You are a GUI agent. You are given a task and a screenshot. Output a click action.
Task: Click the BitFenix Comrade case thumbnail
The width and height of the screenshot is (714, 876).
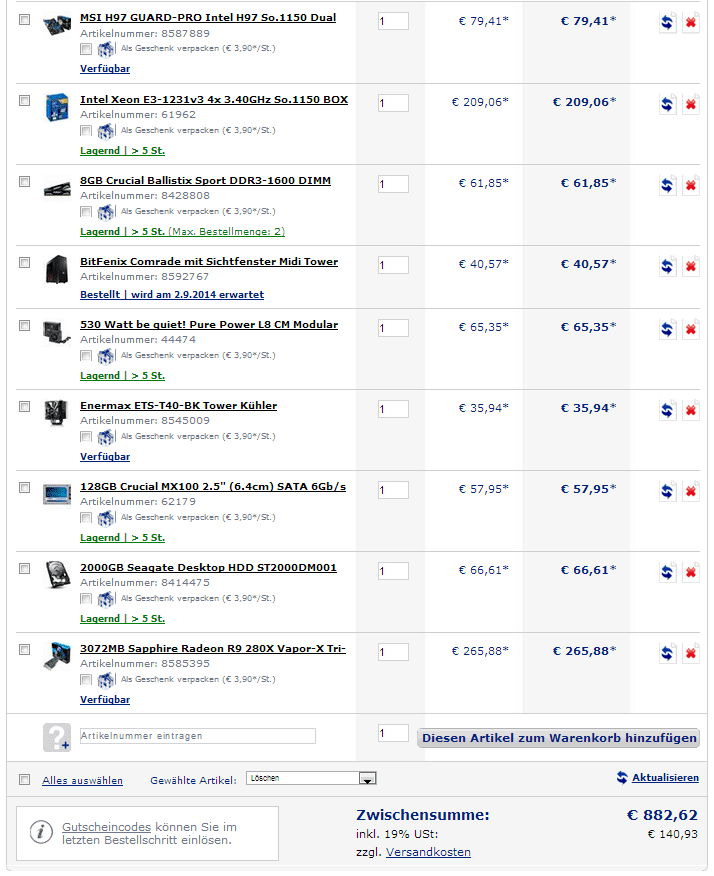(x=57, y=269)
